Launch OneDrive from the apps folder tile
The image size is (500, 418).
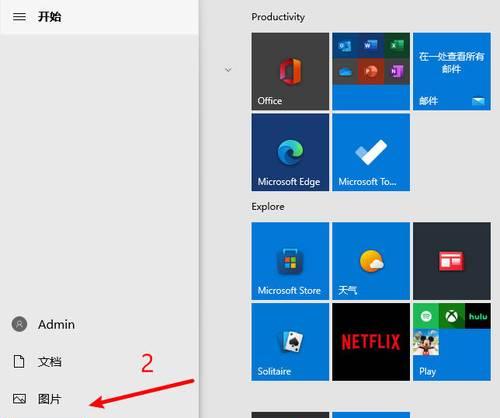pos(345,71)
